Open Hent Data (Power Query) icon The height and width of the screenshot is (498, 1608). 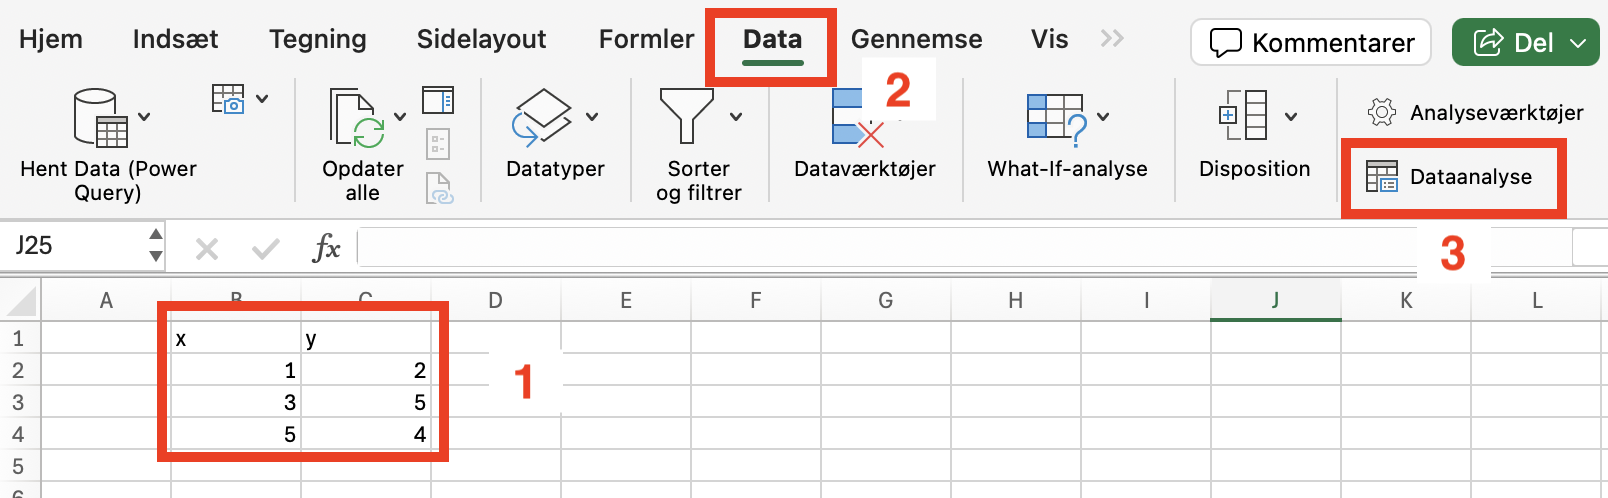point(100,117)
